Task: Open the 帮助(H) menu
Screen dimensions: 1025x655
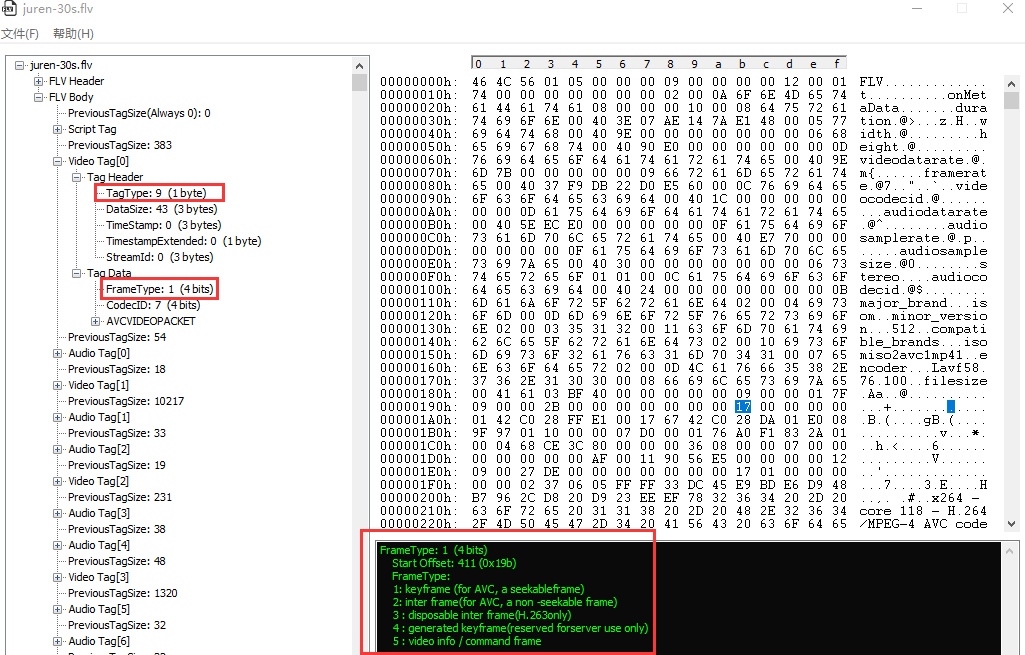Action: click(x=73, y=34)
